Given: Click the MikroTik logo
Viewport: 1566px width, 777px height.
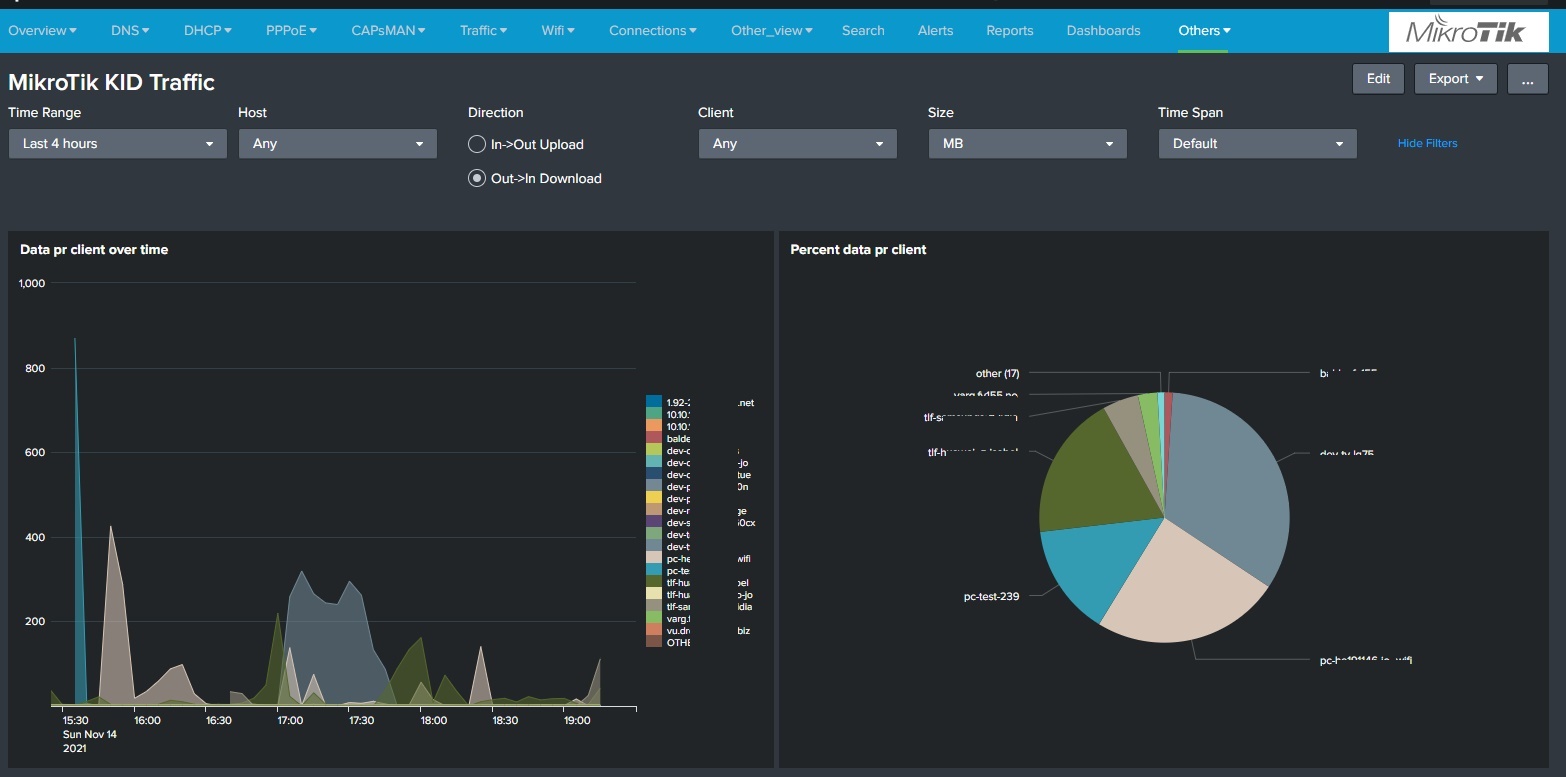Looking at the screenshot, I should click(x=1466, y=32).
